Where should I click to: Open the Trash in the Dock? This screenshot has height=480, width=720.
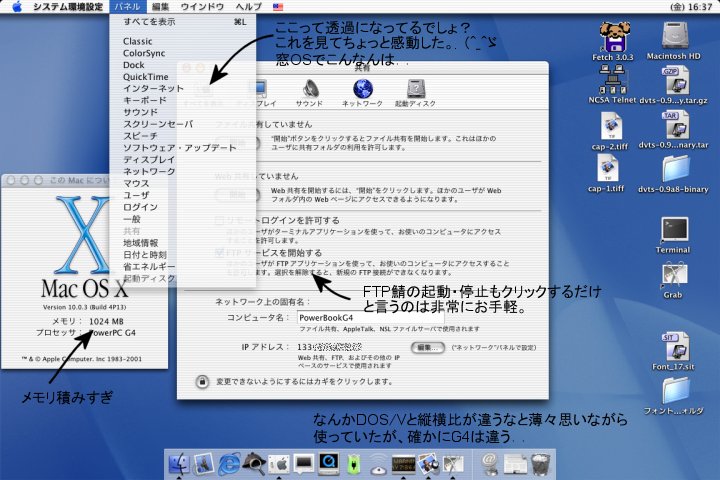pos(540,464)
